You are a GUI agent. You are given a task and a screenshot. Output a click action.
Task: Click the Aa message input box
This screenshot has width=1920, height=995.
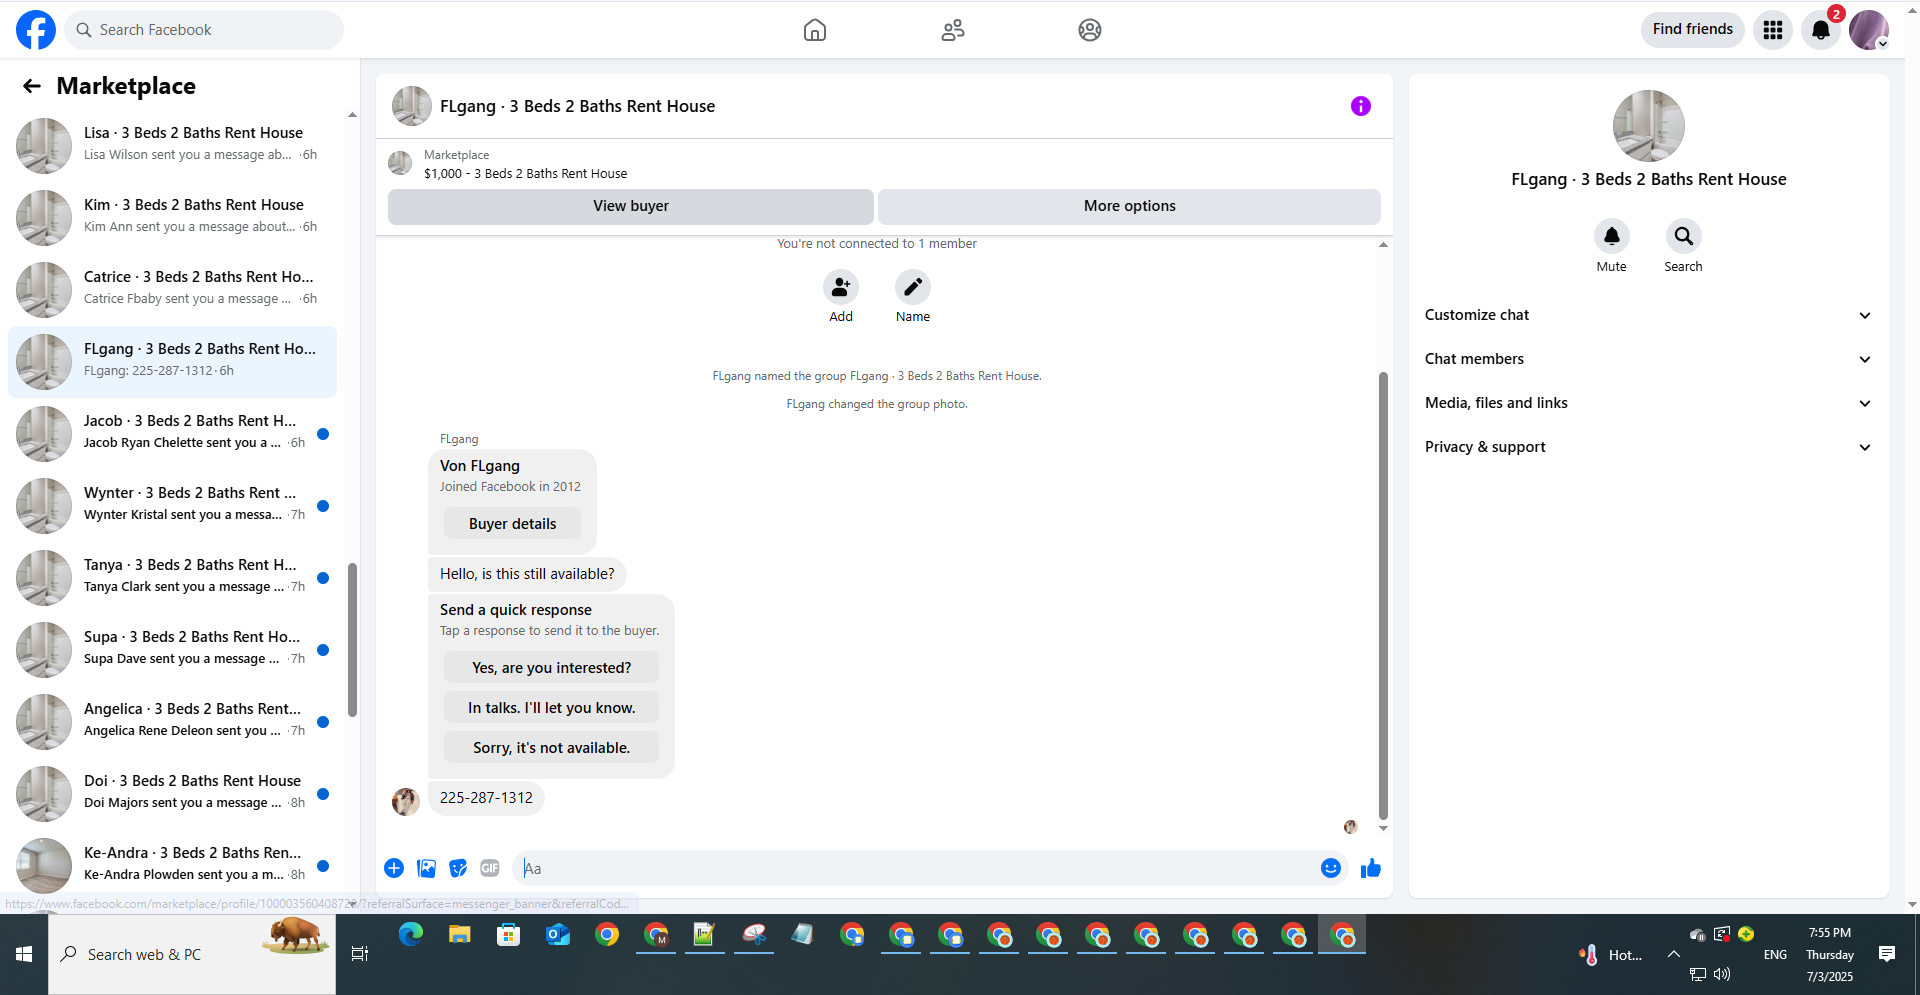[915, 868]
